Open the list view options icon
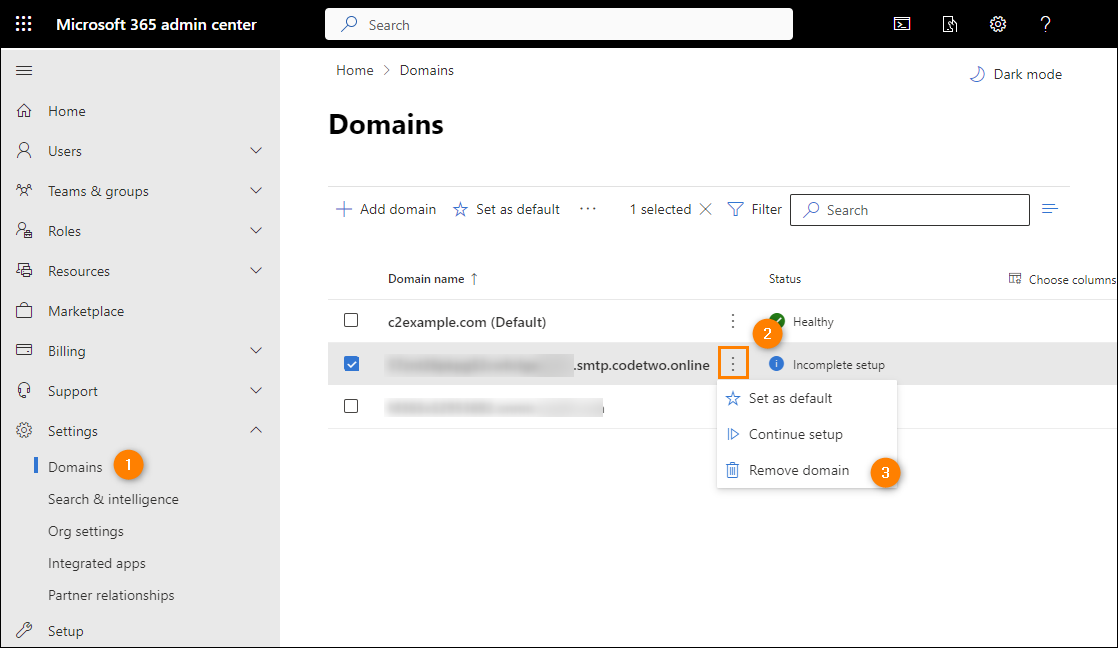Viewport: 1118px width, 648px height. pos(1049,209)
